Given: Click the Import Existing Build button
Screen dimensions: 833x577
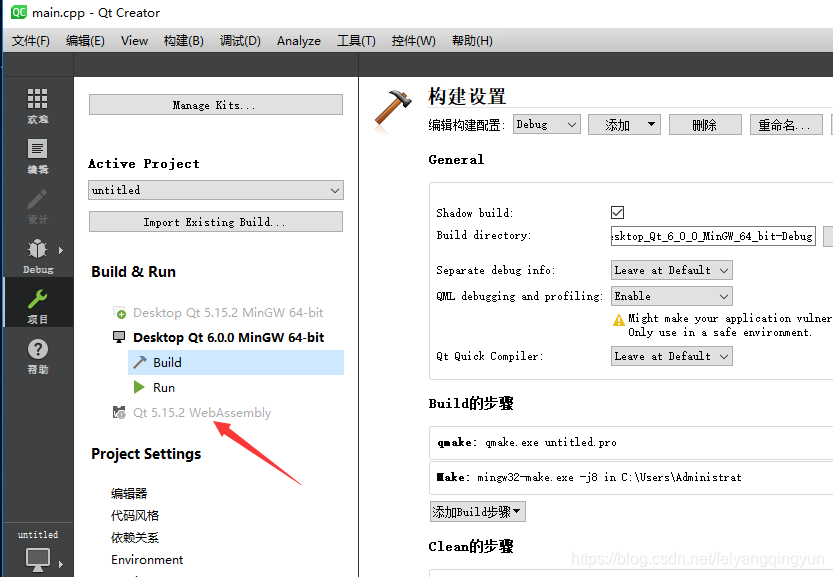Looking at the screenshot, I should click(x=215, y=222).
